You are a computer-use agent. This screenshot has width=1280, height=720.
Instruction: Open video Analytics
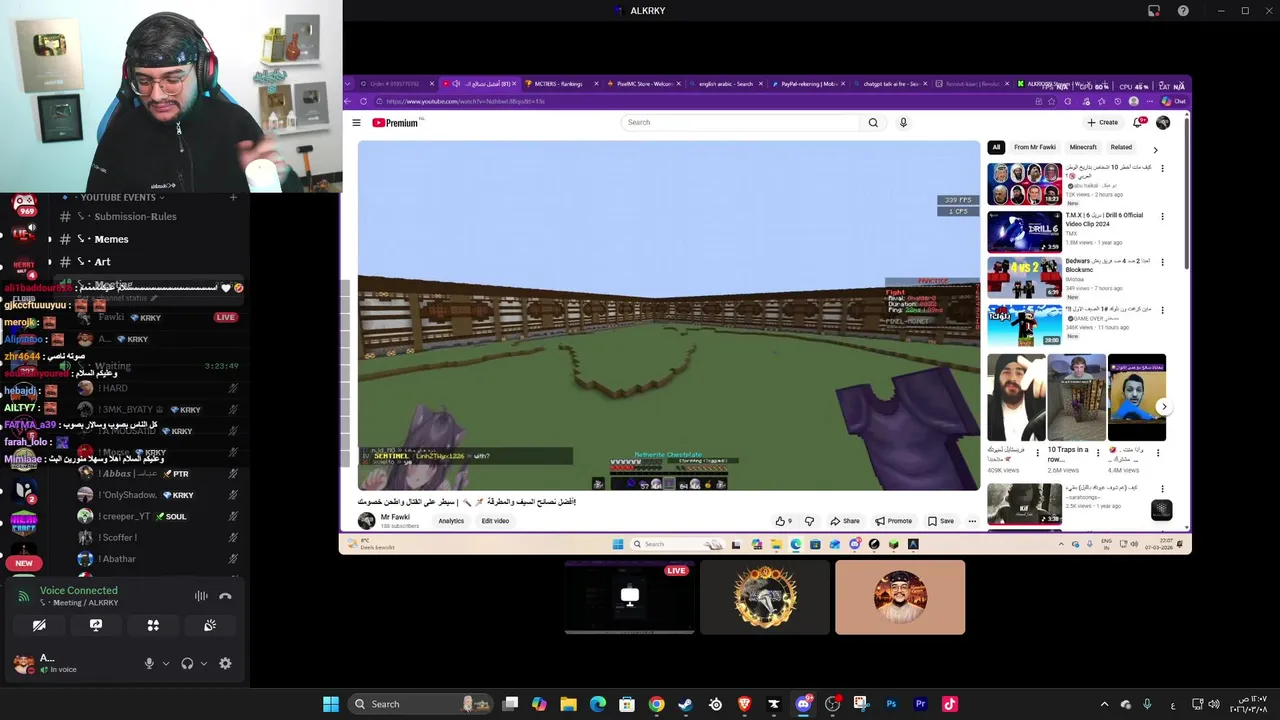[451, 521]
